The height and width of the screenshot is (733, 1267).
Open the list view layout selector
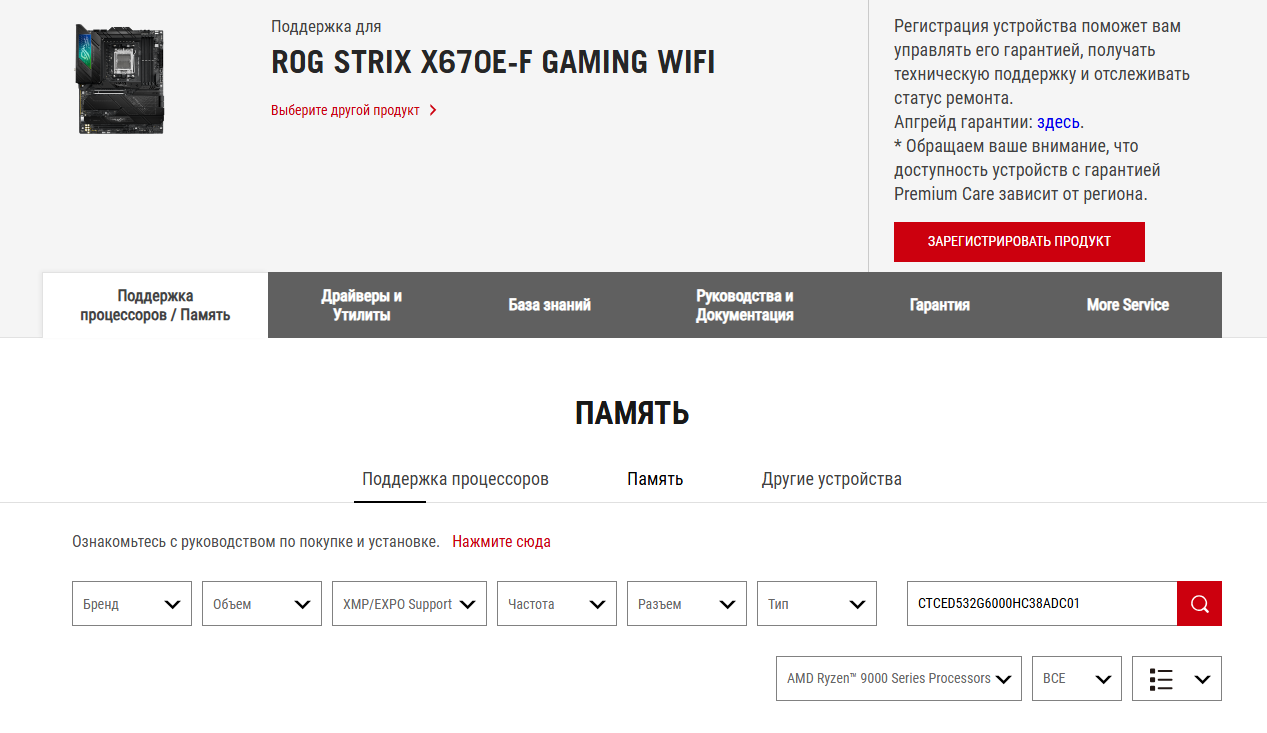tap(1177, 678)
